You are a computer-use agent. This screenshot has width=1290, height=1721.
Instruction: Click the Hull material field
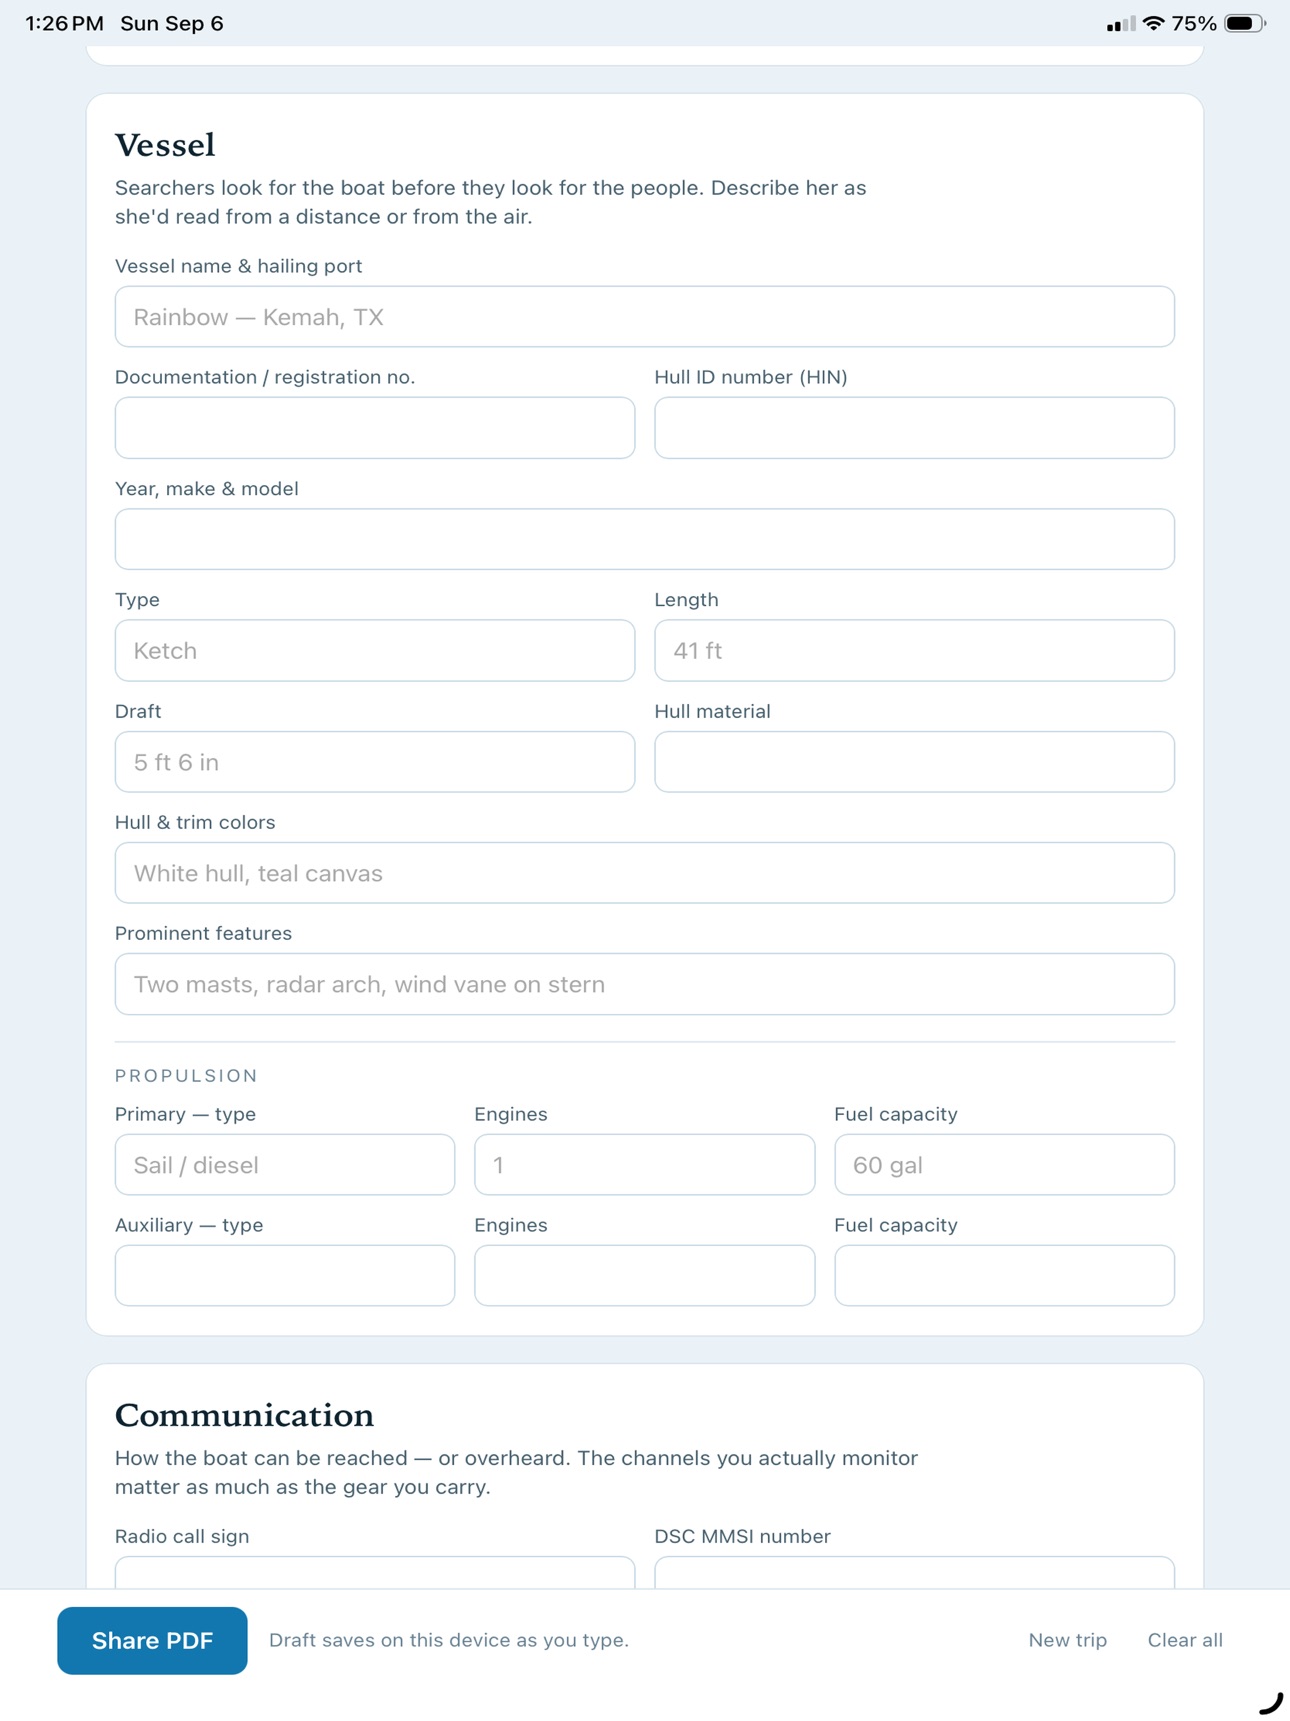click(914, 762)
